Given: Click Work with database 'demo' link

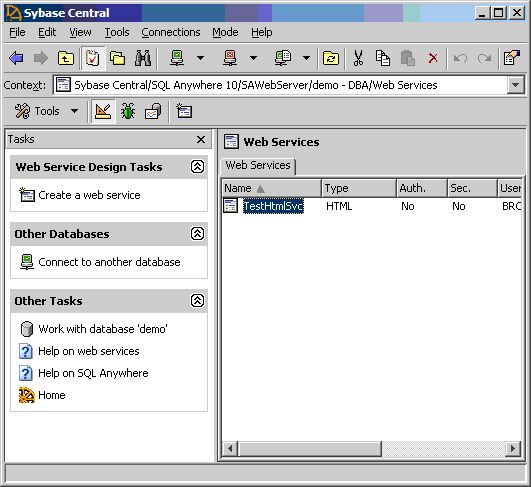Looking at the screenshot, I should 103,329.
